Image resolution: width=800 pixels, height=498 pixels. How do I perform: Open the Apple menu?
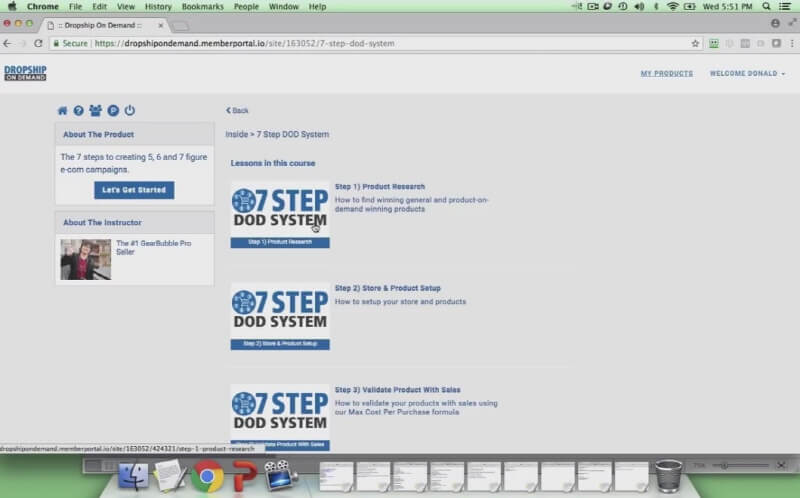click(x=12, y=7)
